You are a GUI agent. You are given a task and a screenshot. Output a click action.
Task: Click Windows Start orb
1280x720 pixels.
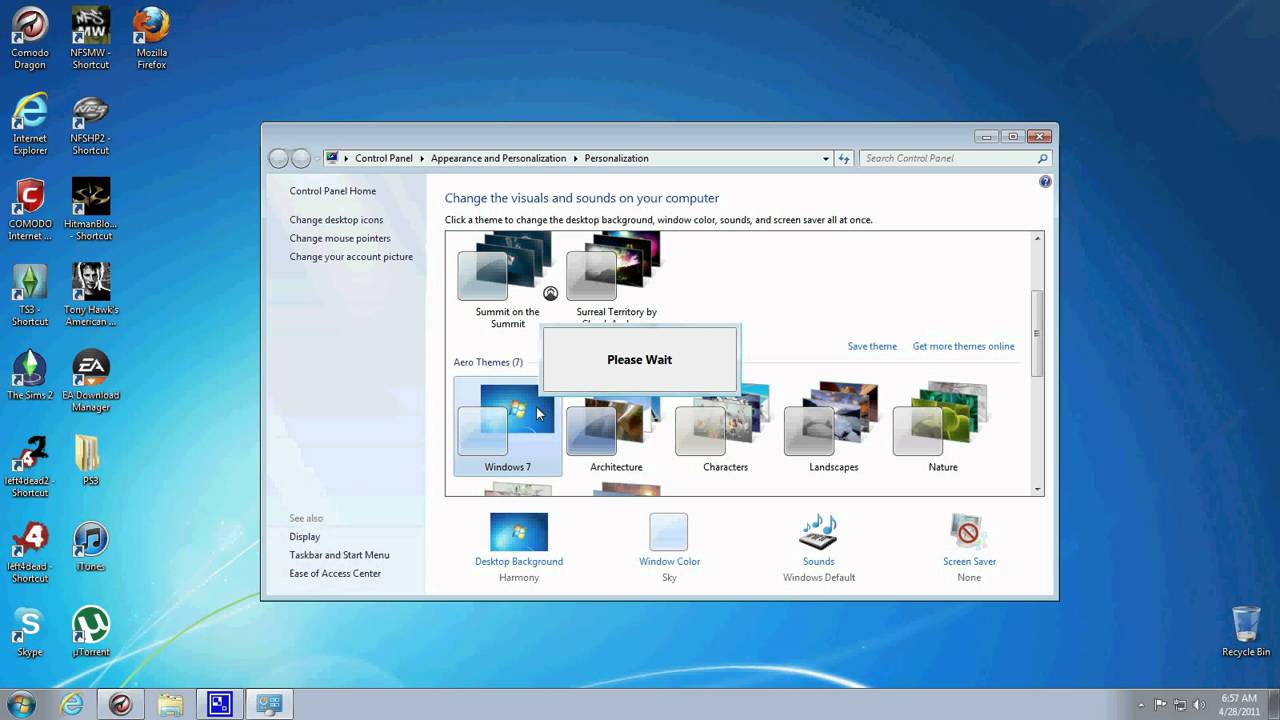click(21, 704)
